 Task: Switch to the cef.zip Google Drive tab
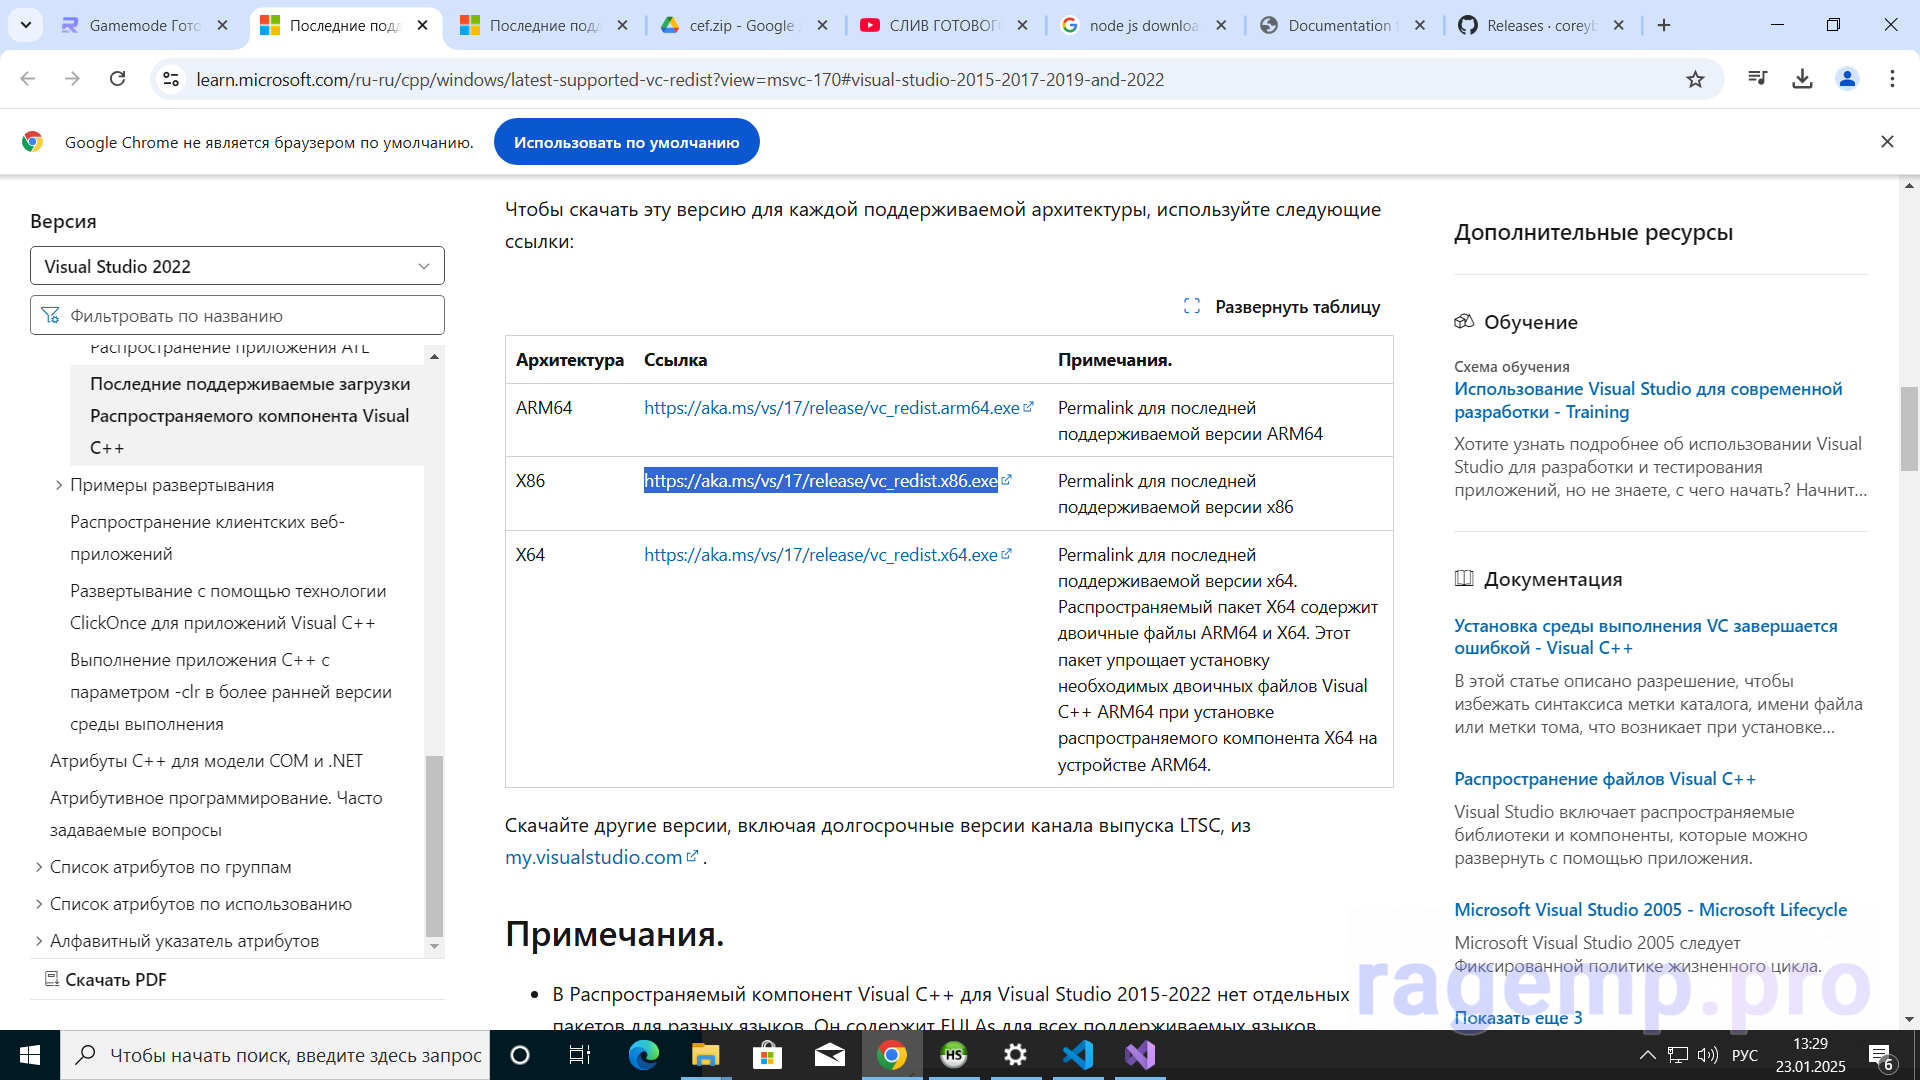(x=745, y=25)
